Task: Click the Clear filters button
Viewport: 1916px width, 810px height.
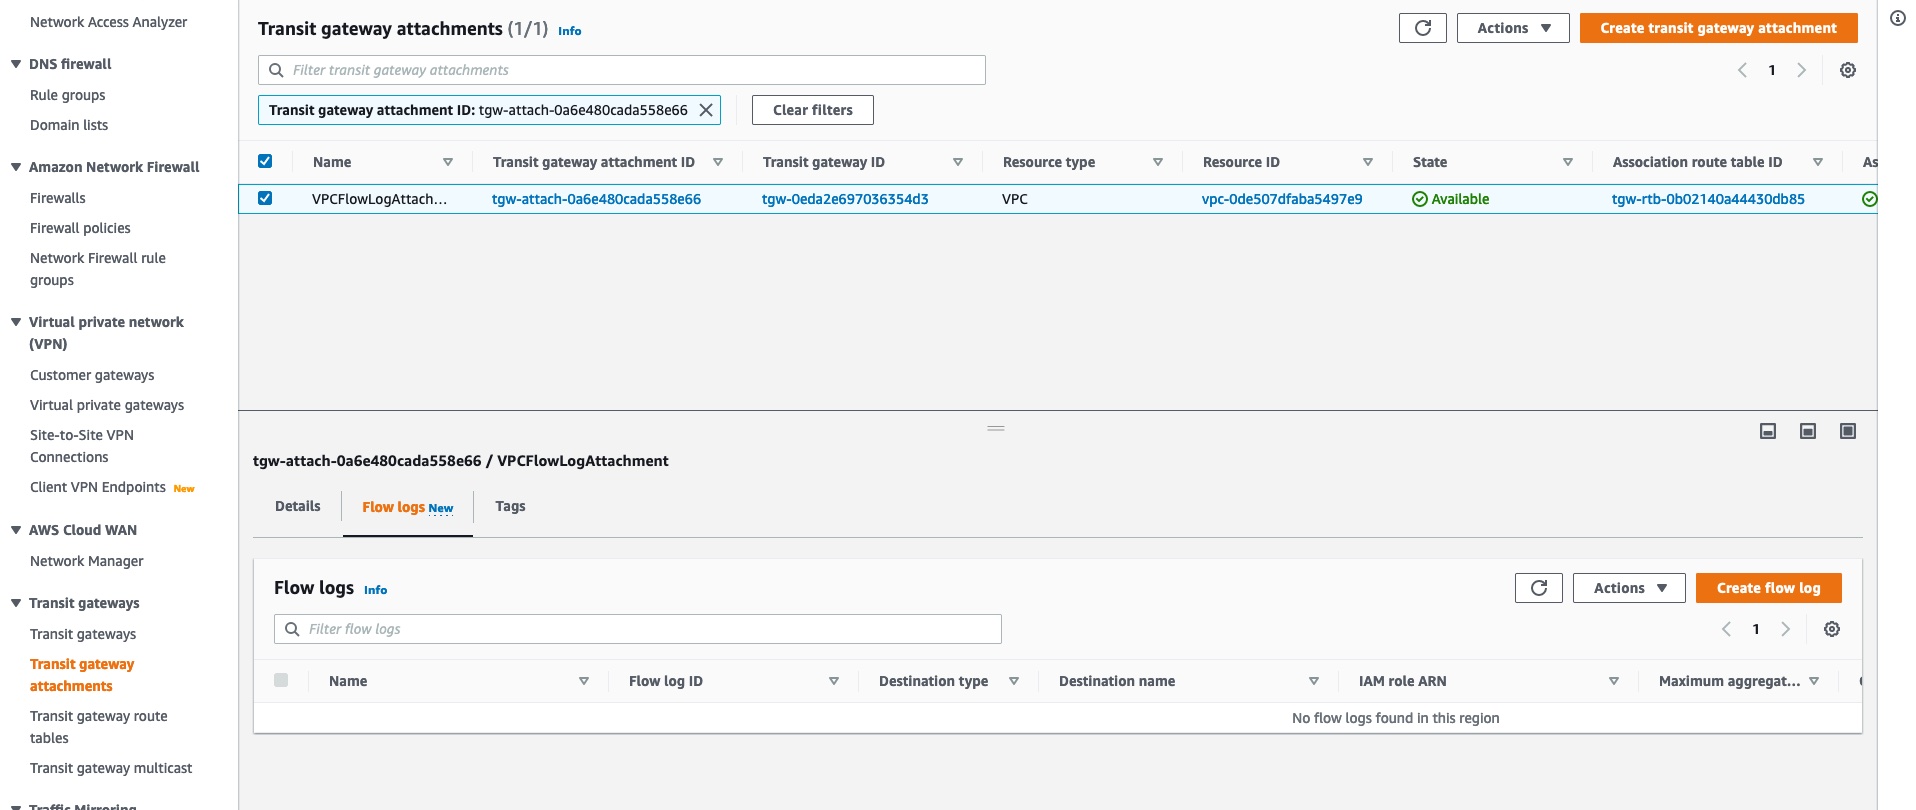Action: click(x=813, y=110)
